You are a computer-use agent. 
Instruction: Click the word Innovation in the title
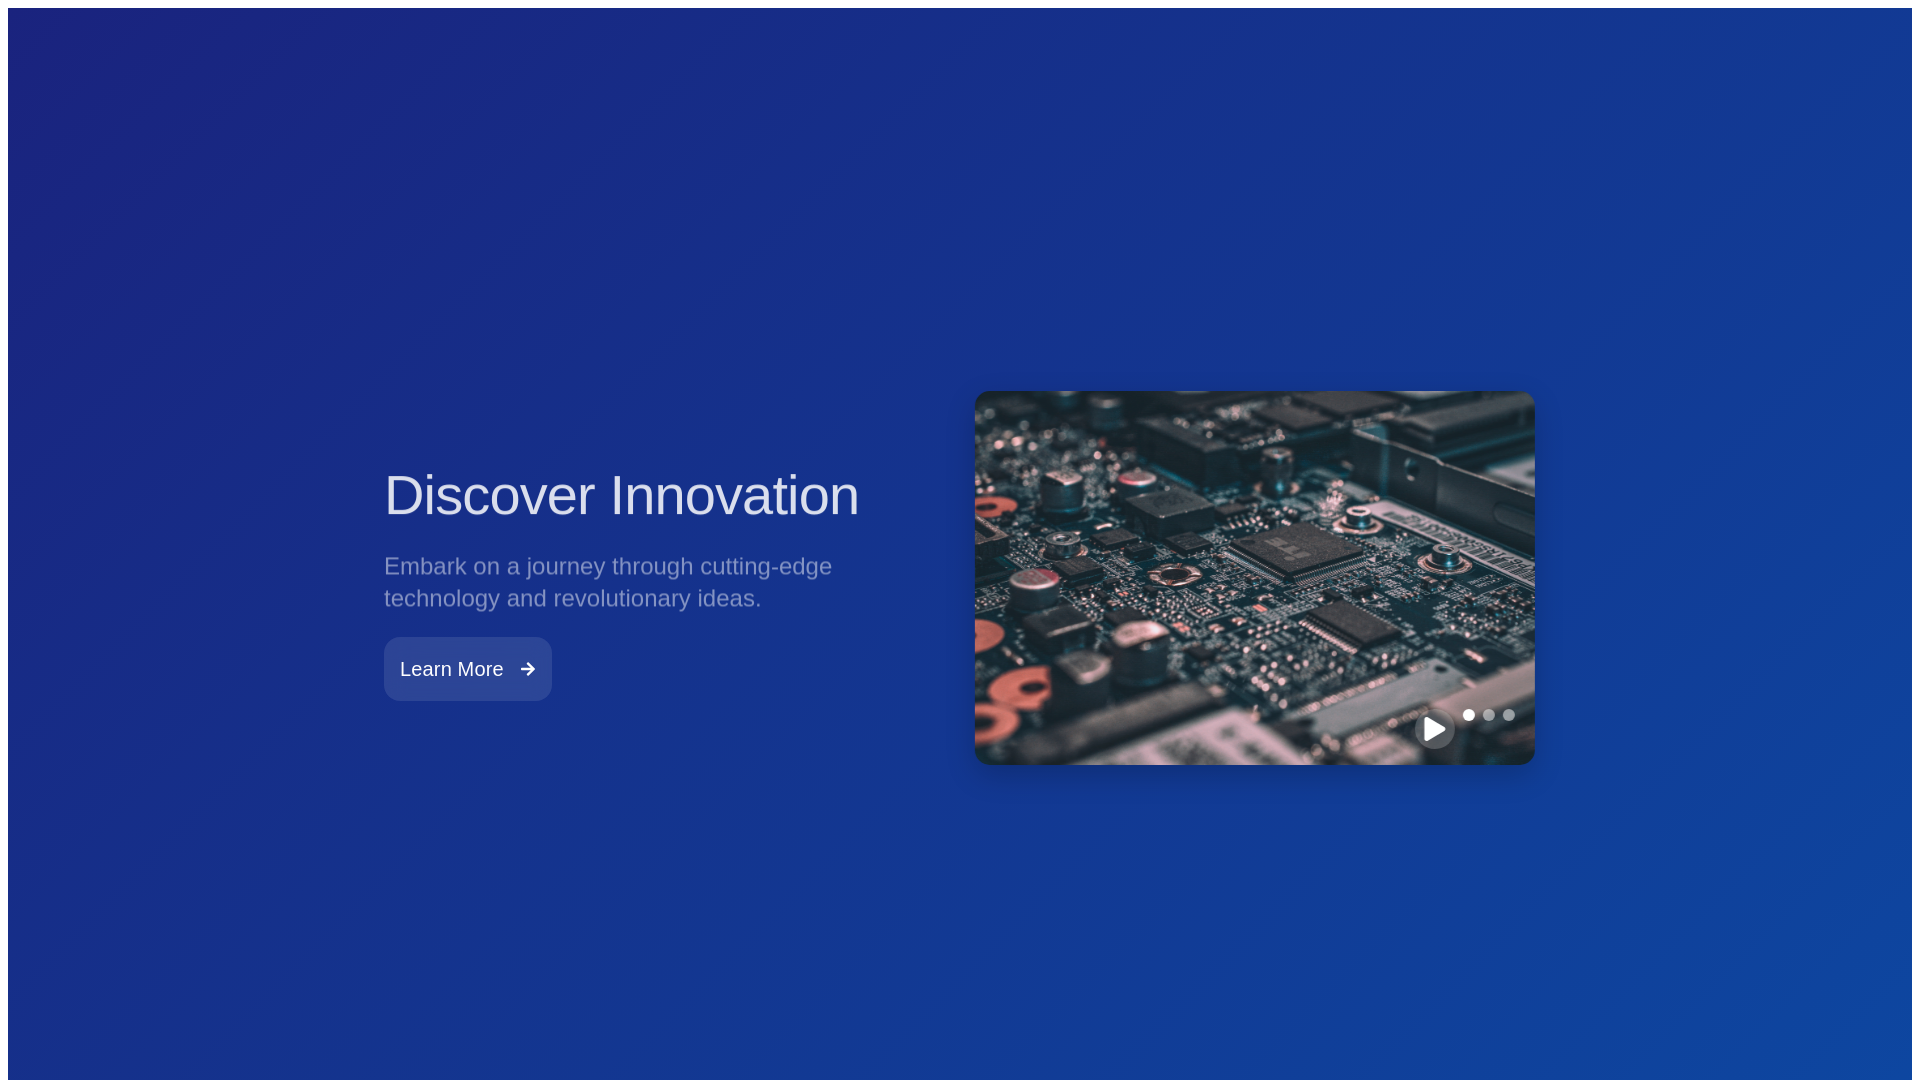734,495
